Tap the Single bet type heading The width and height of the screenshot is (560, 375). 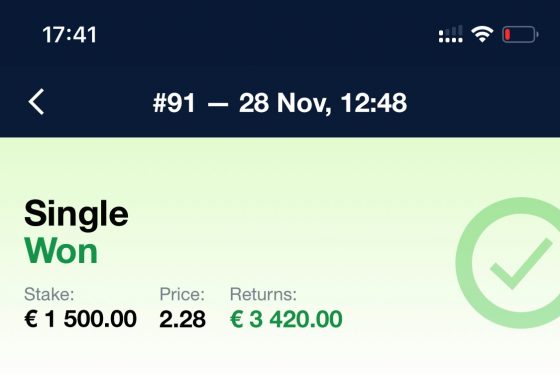(x=76, y=213)
